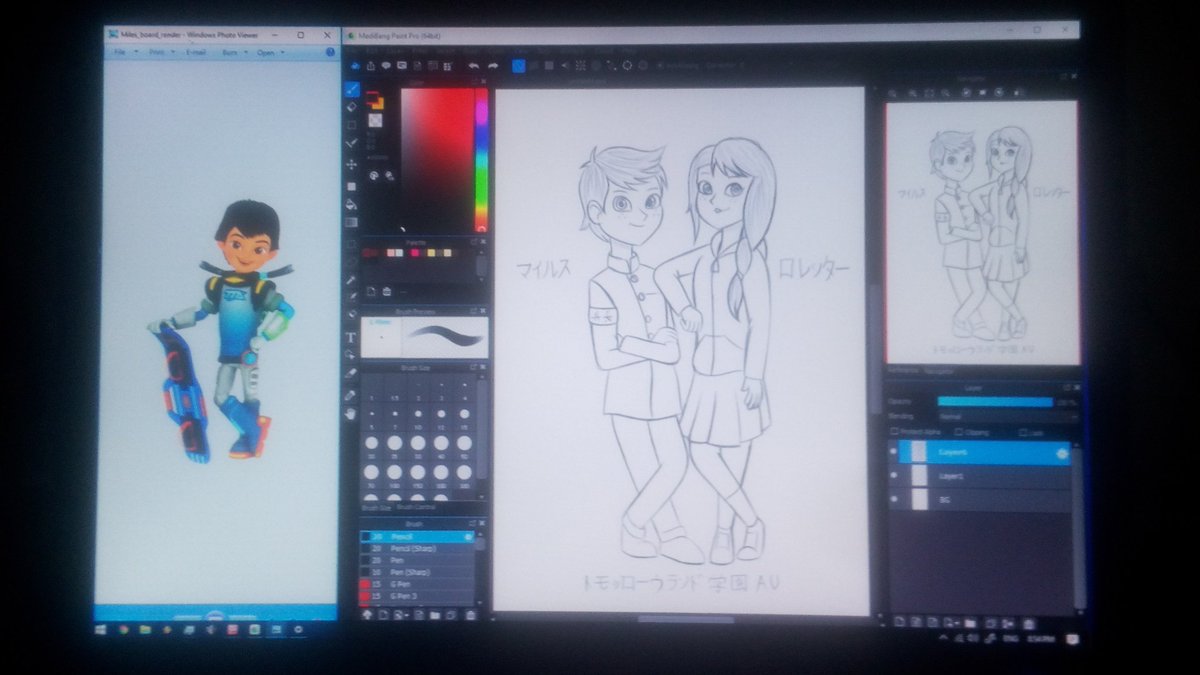Select the Eraser tool in MediBang toolbox
The image size is (1200, 675).
(x=352, y=107)
